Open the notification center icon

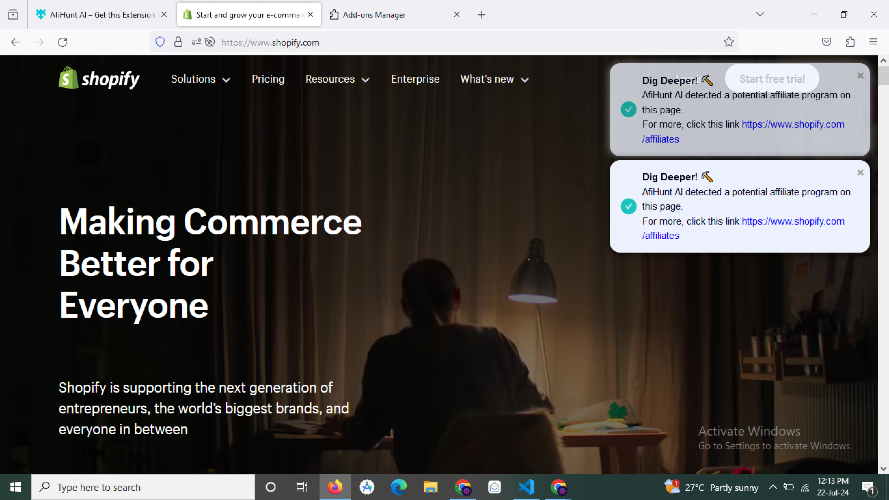(868, 487)
